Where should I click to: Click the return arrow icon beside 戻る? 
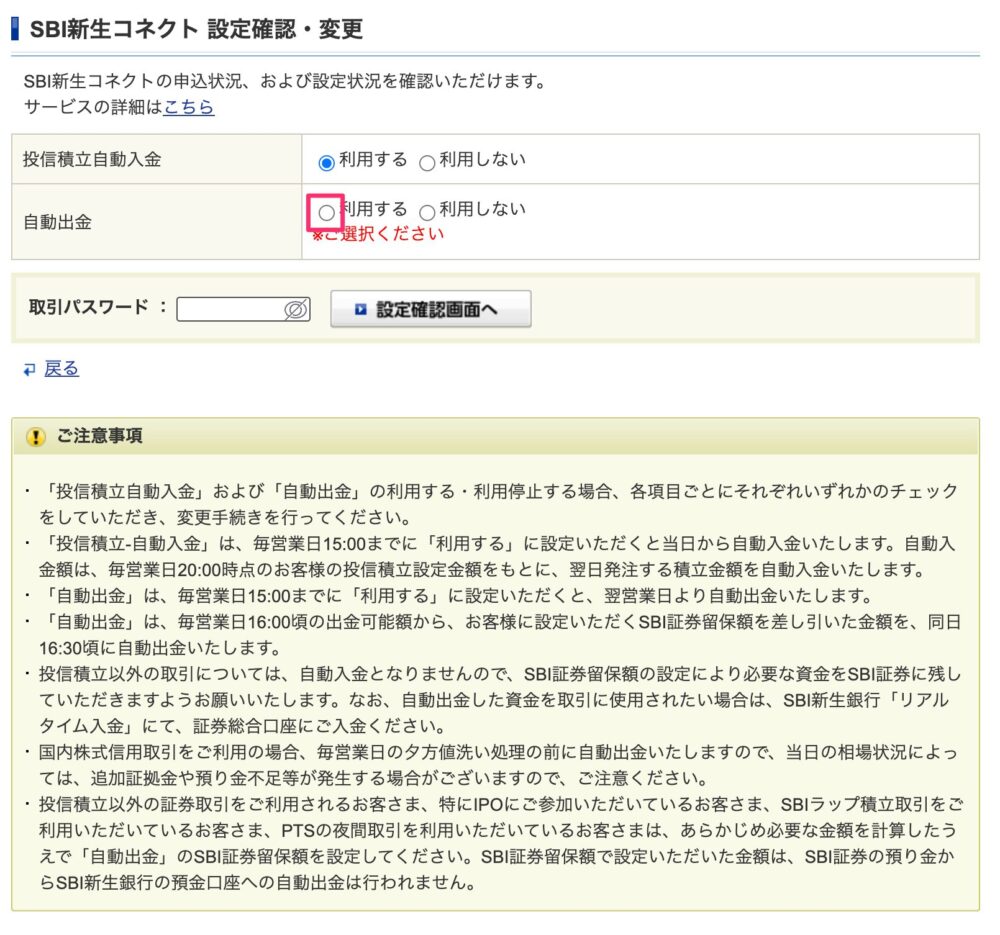point(29,370)
